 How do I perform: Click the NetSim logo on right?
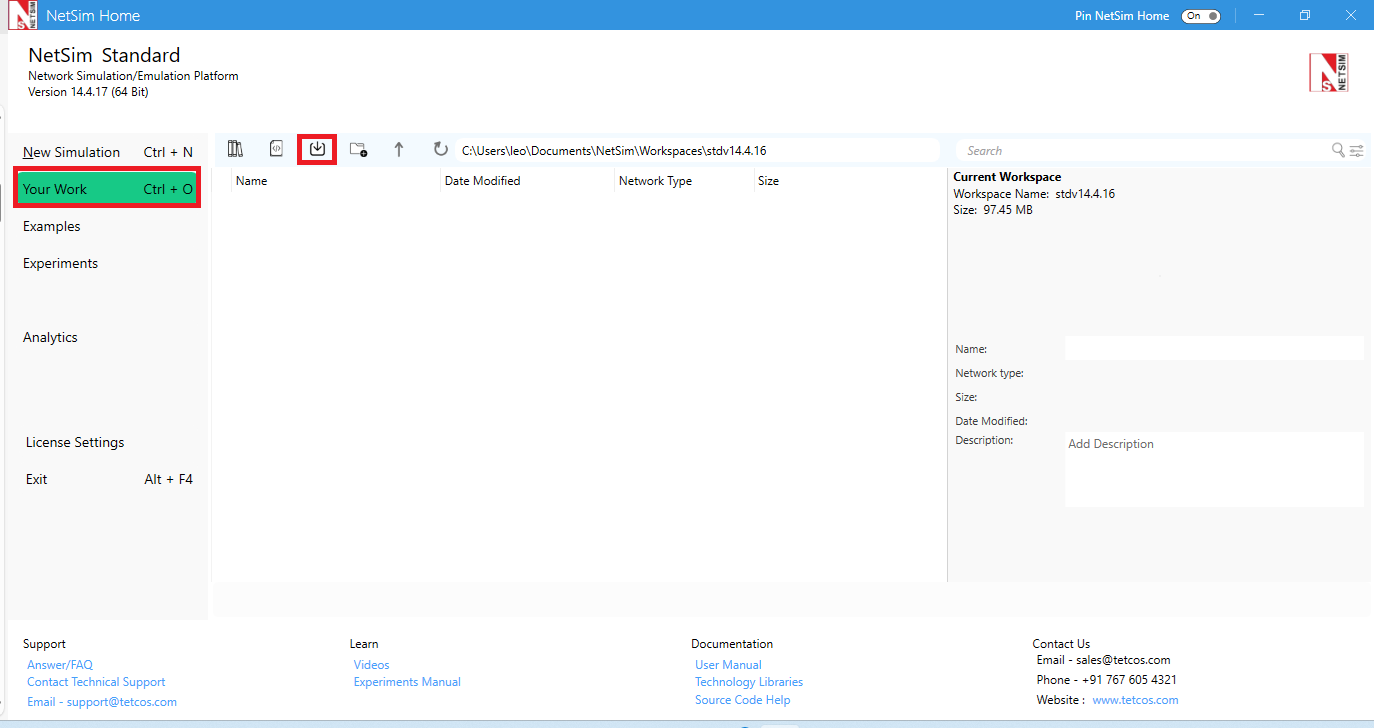[x=1329, y=73]
